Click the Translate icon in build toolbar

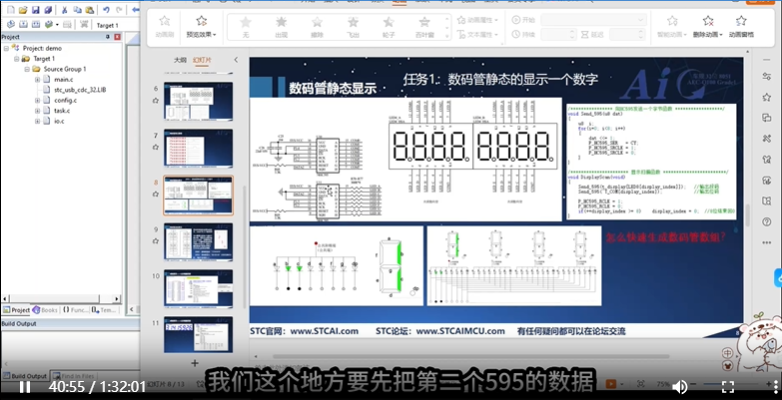click(11, 24)
